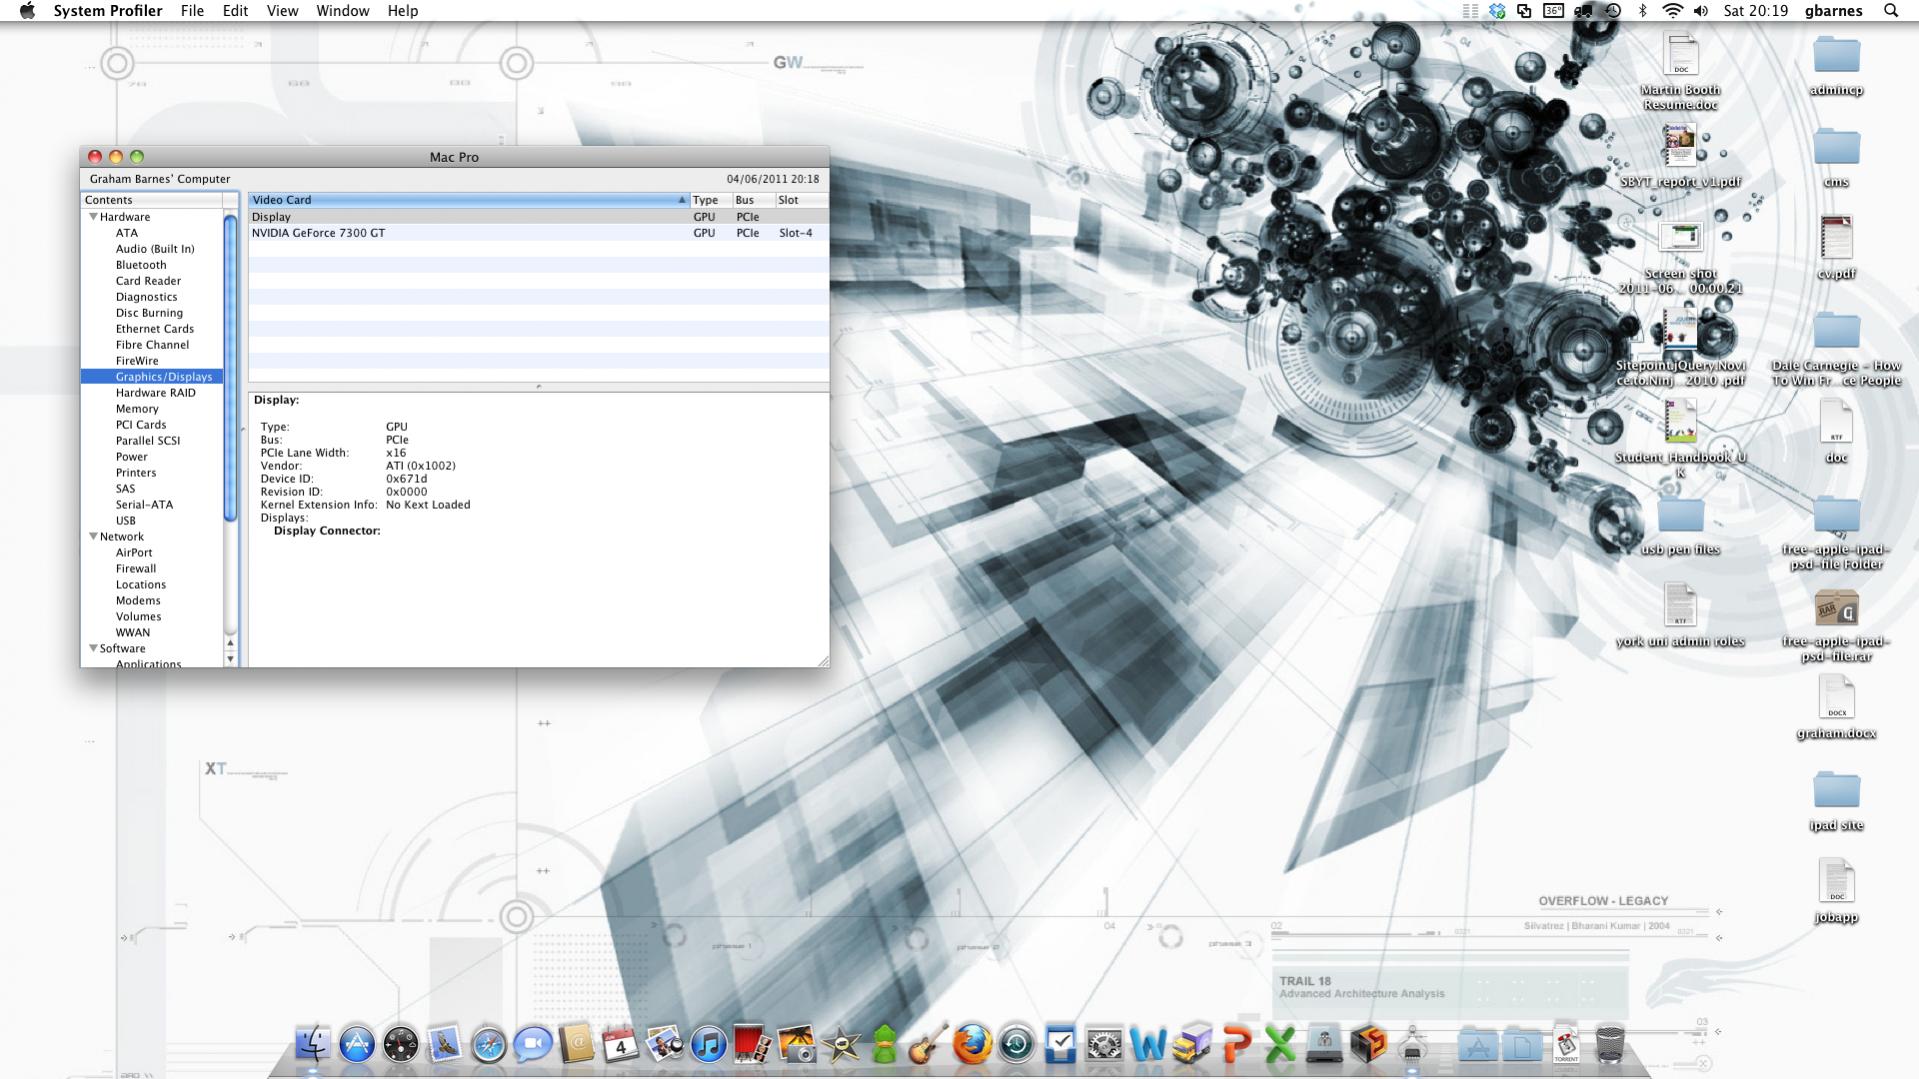Click the Bluetooth menu bar icon
The height and width of the screenshot is (1079, 1919).
pyautogui.click(x=1642, y=11)
